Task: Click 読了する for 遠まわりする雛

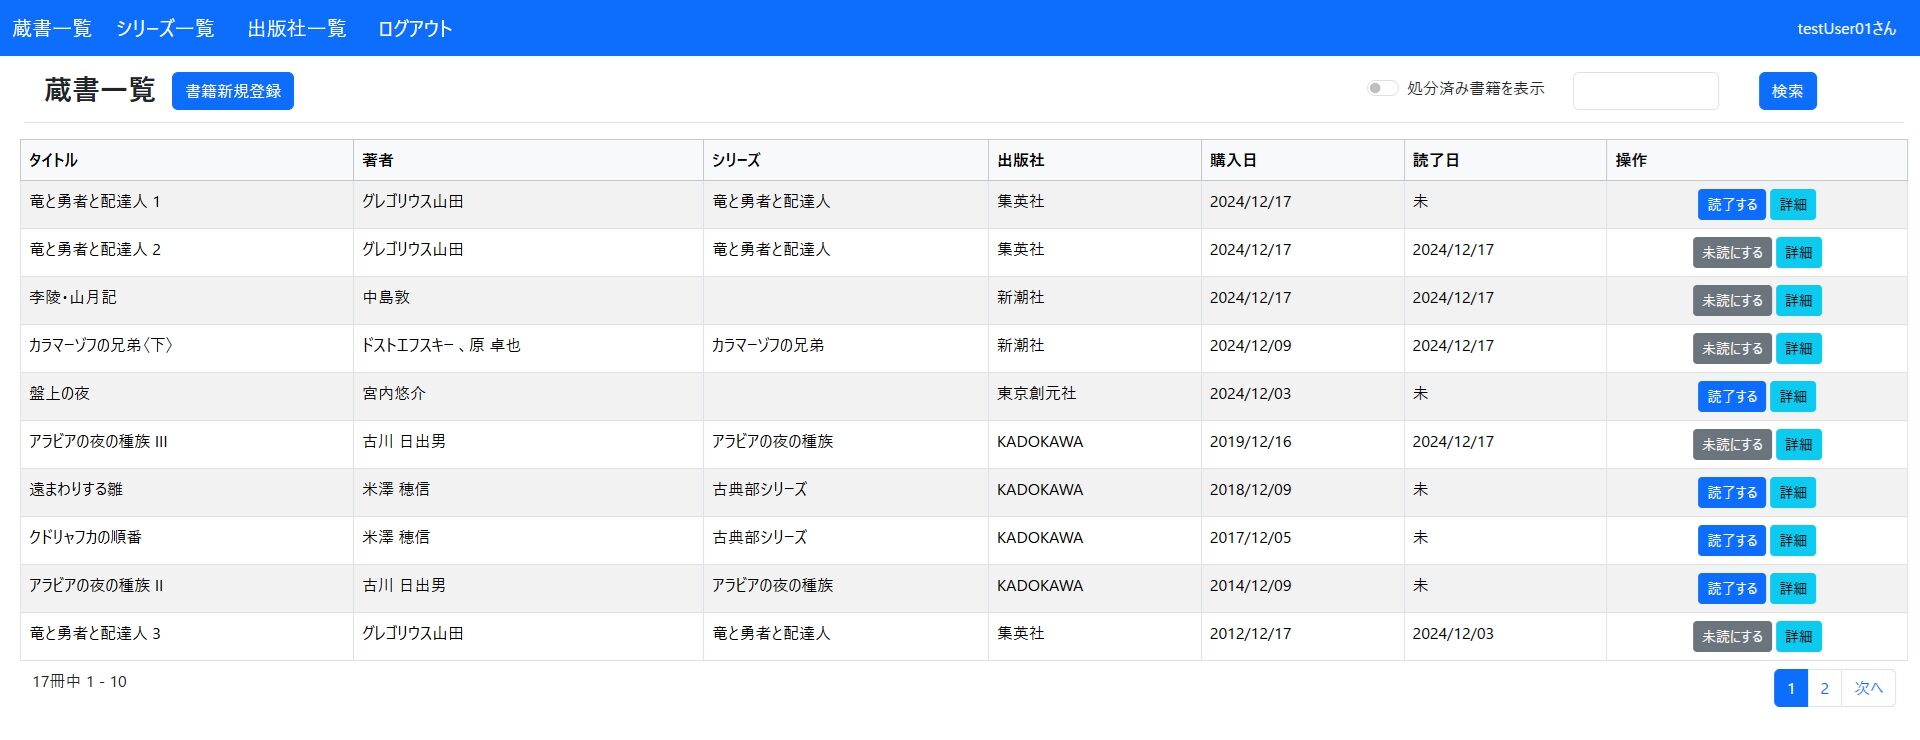Action: coord(1732,493)
